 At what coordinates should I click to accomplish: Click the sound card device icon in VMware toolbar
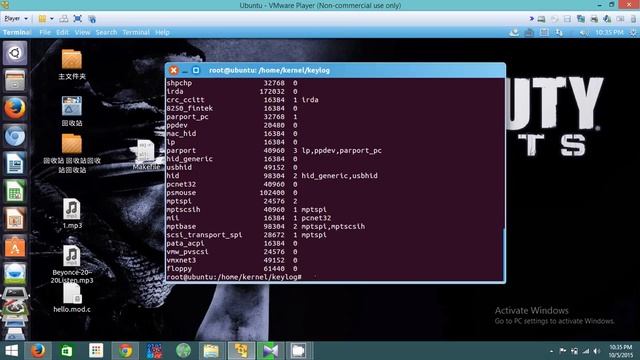tap(607, 19)
